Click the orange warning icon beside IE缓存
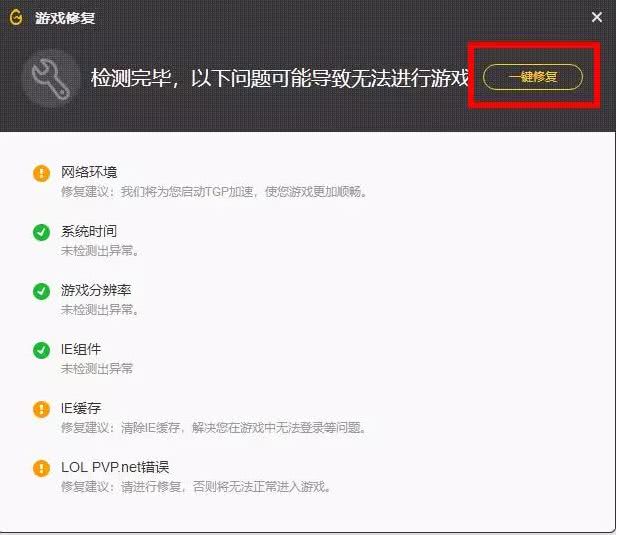Screen dimensions: 619x535 point(41,409)
